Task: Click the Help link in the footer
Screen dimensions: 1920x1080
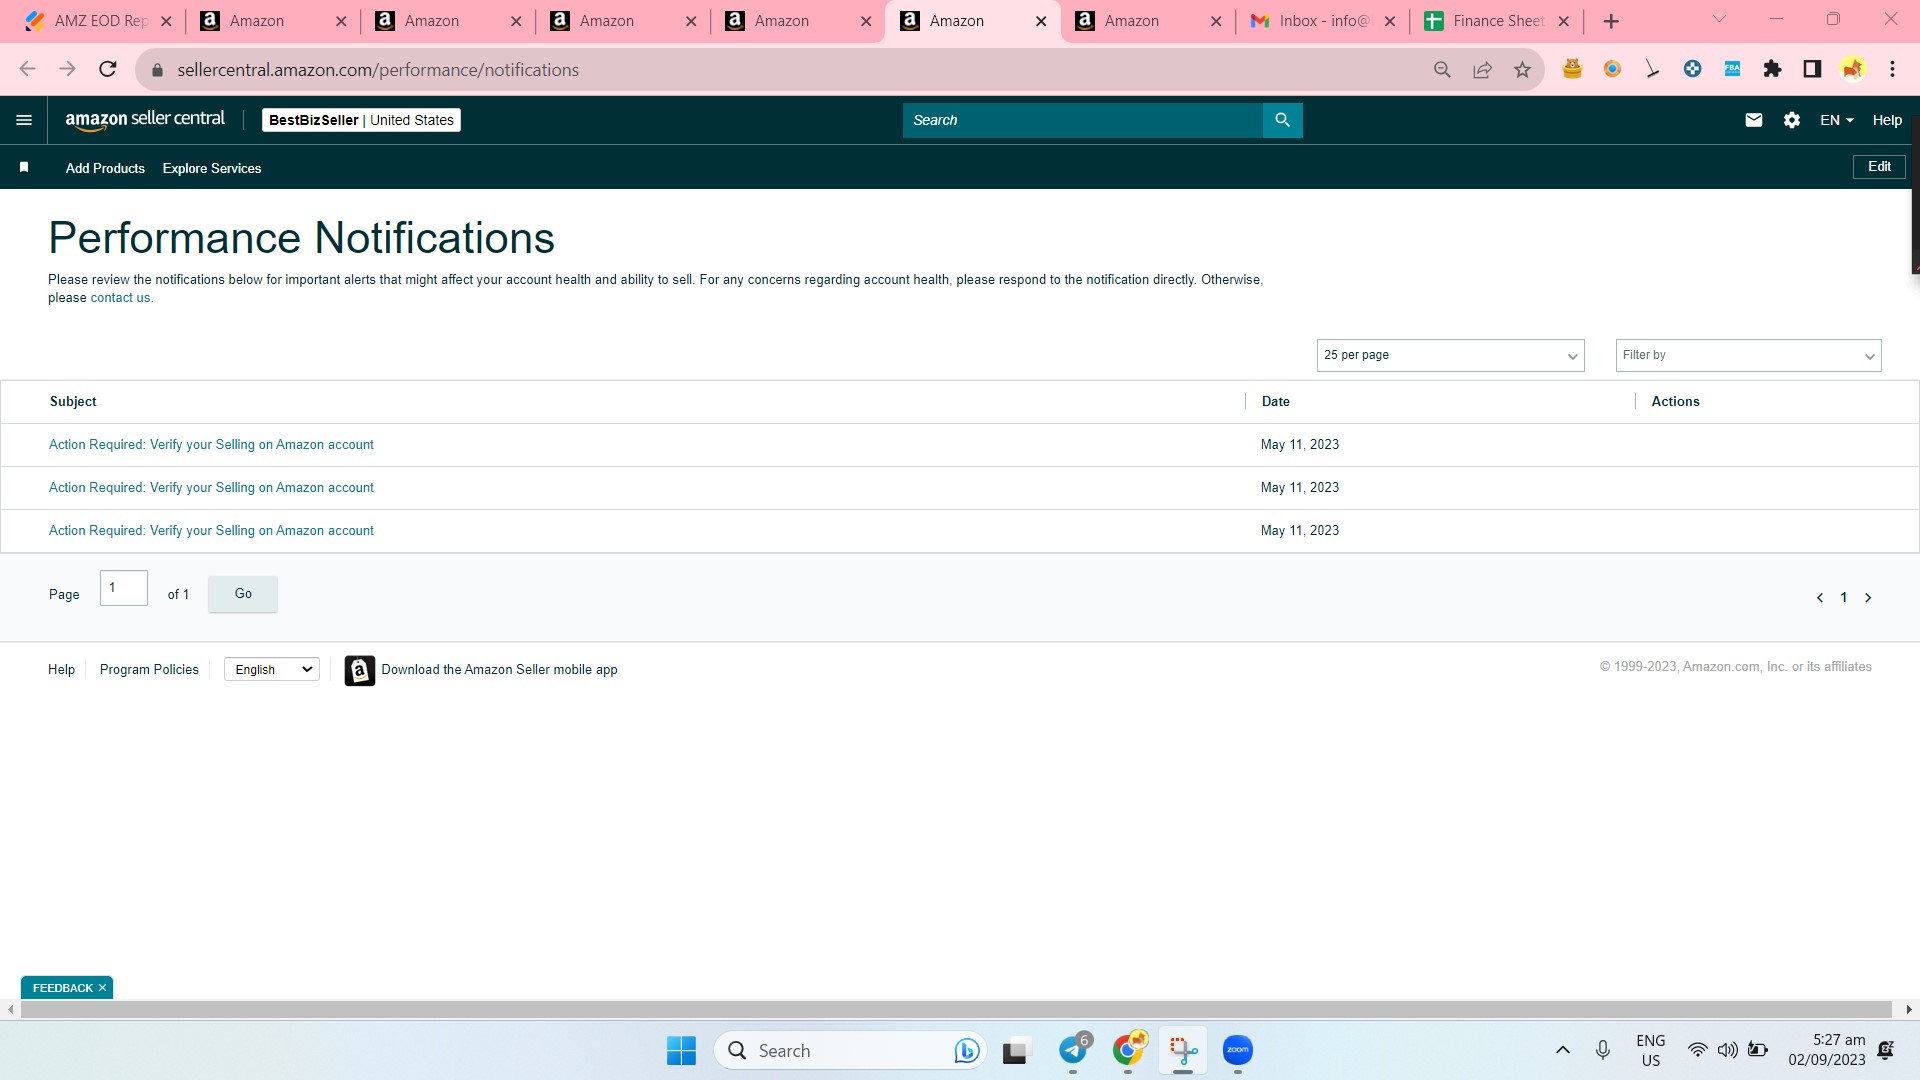Action: [x=61, y=670]
